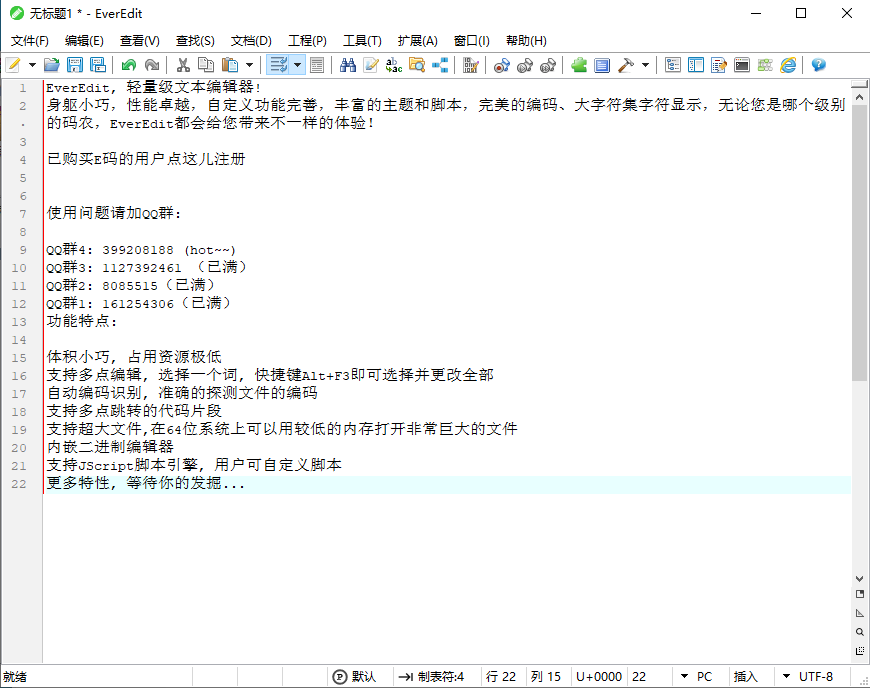Open the 工具(T) menu
This screenshot has height=688, width=870.
pyautogui.click(x=362, y=41)
